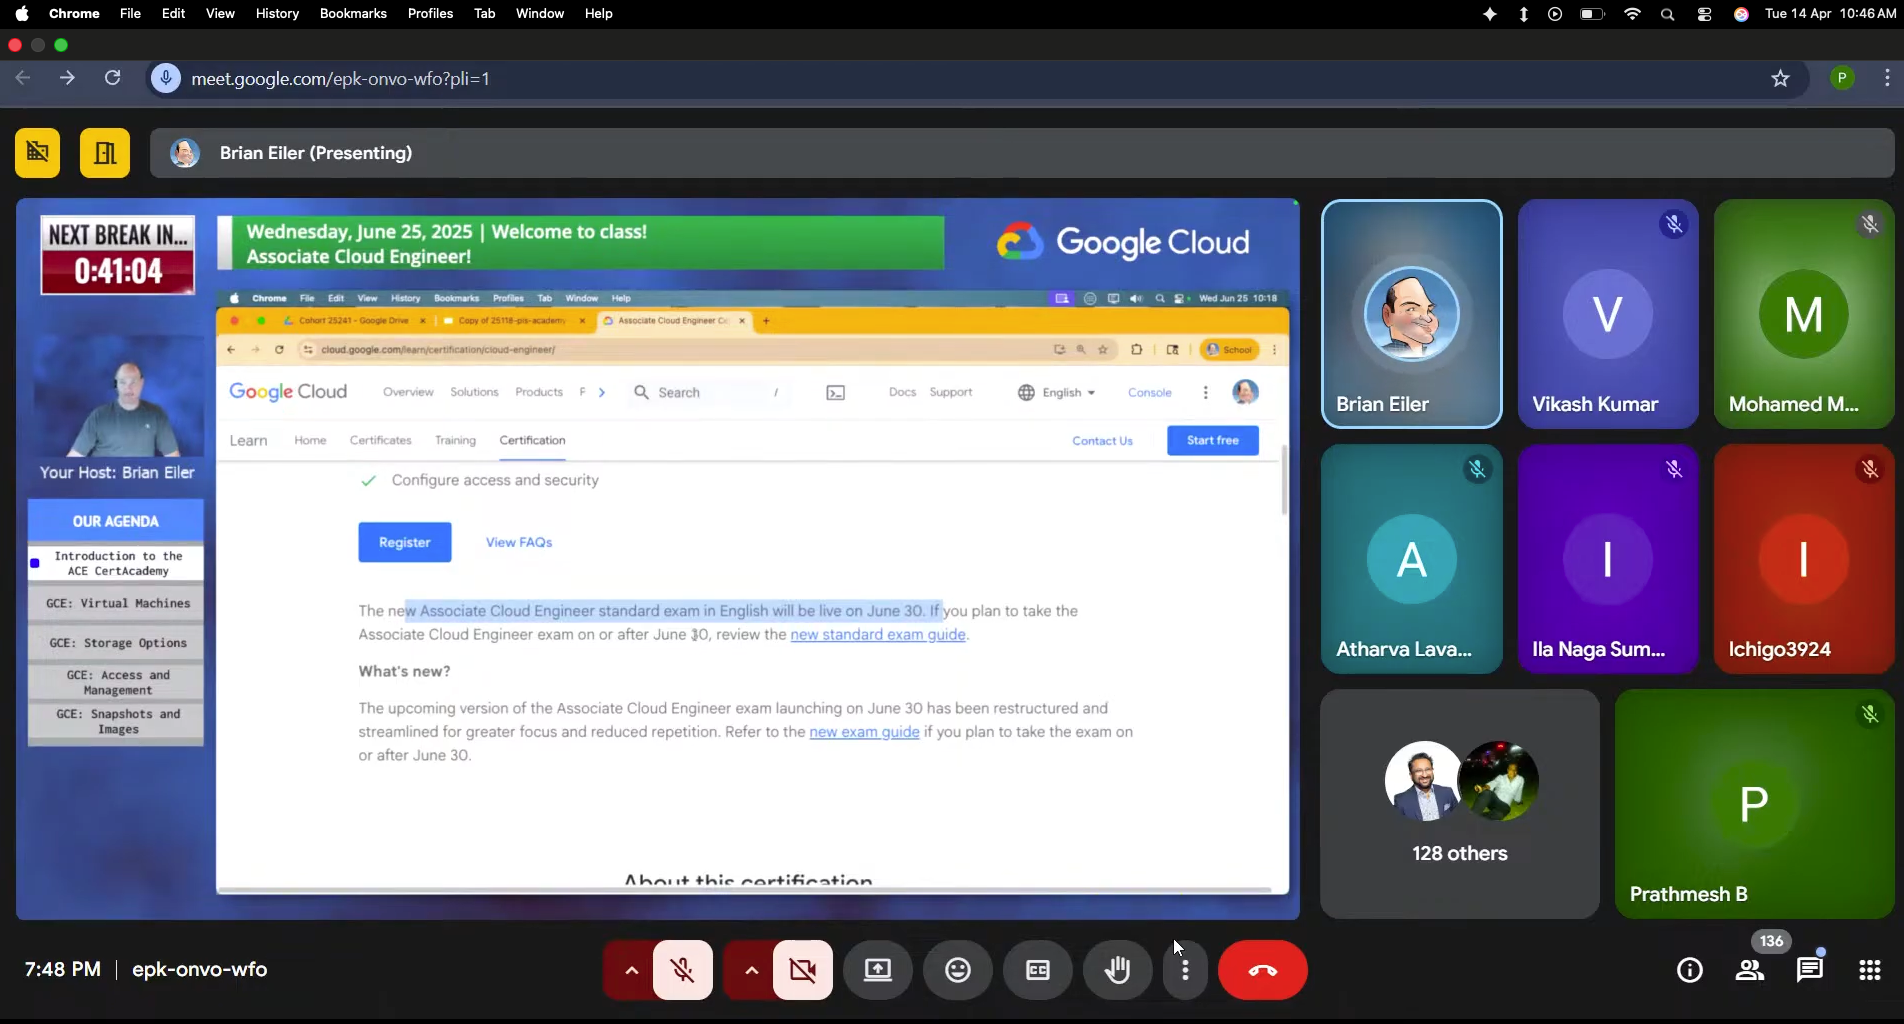Viewport: 1904px width, 1024px height.
Task: Open the Chrome profile P avatar
Action: 1842,78
